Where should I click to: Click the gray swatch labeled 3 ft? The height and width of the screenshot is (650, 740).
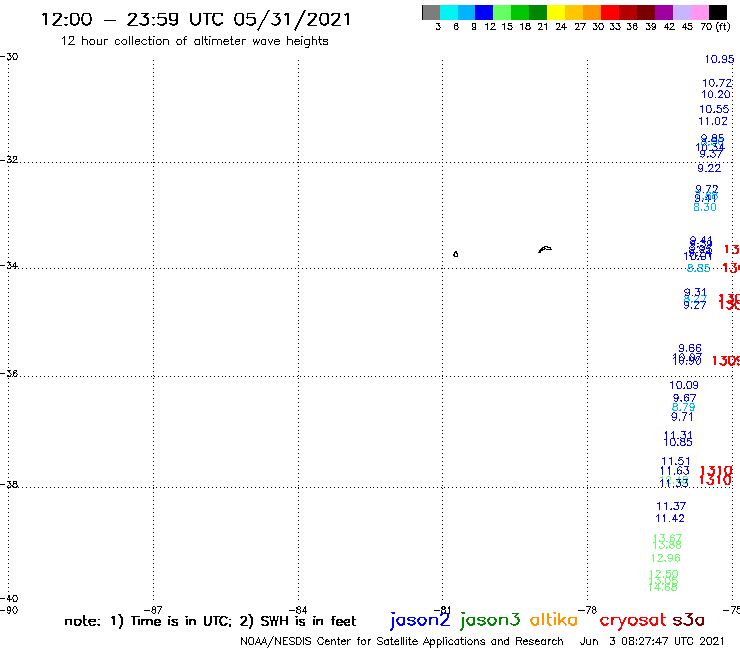point(431,12)
